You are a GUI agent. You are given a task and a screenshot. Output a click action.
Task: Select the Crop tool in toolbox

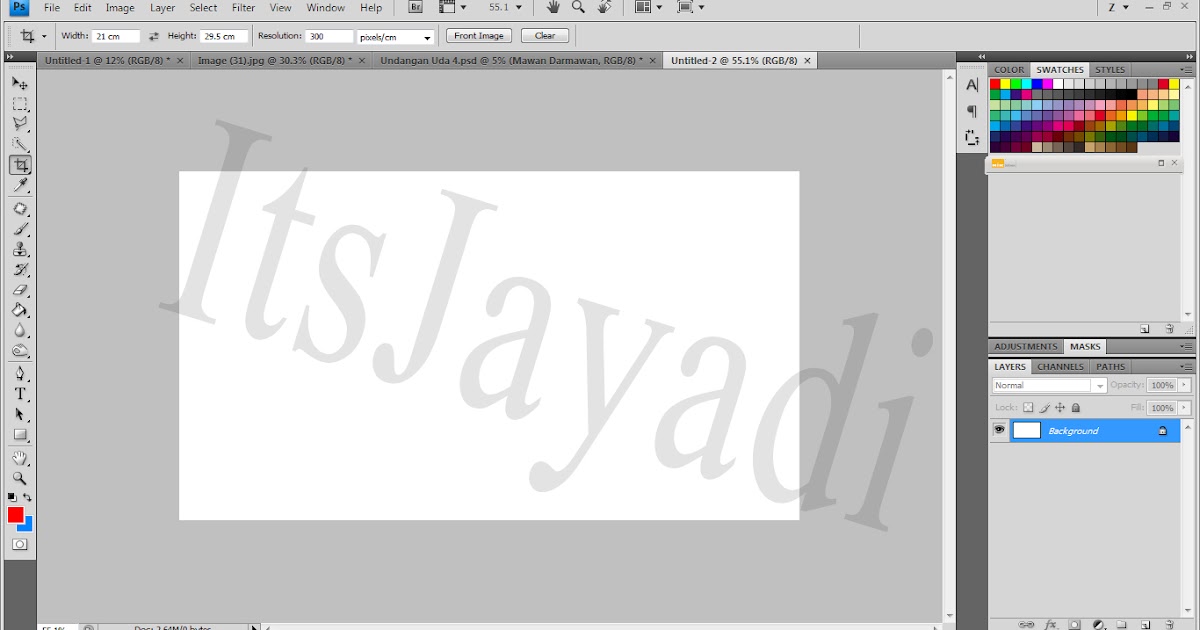(20, 165)
